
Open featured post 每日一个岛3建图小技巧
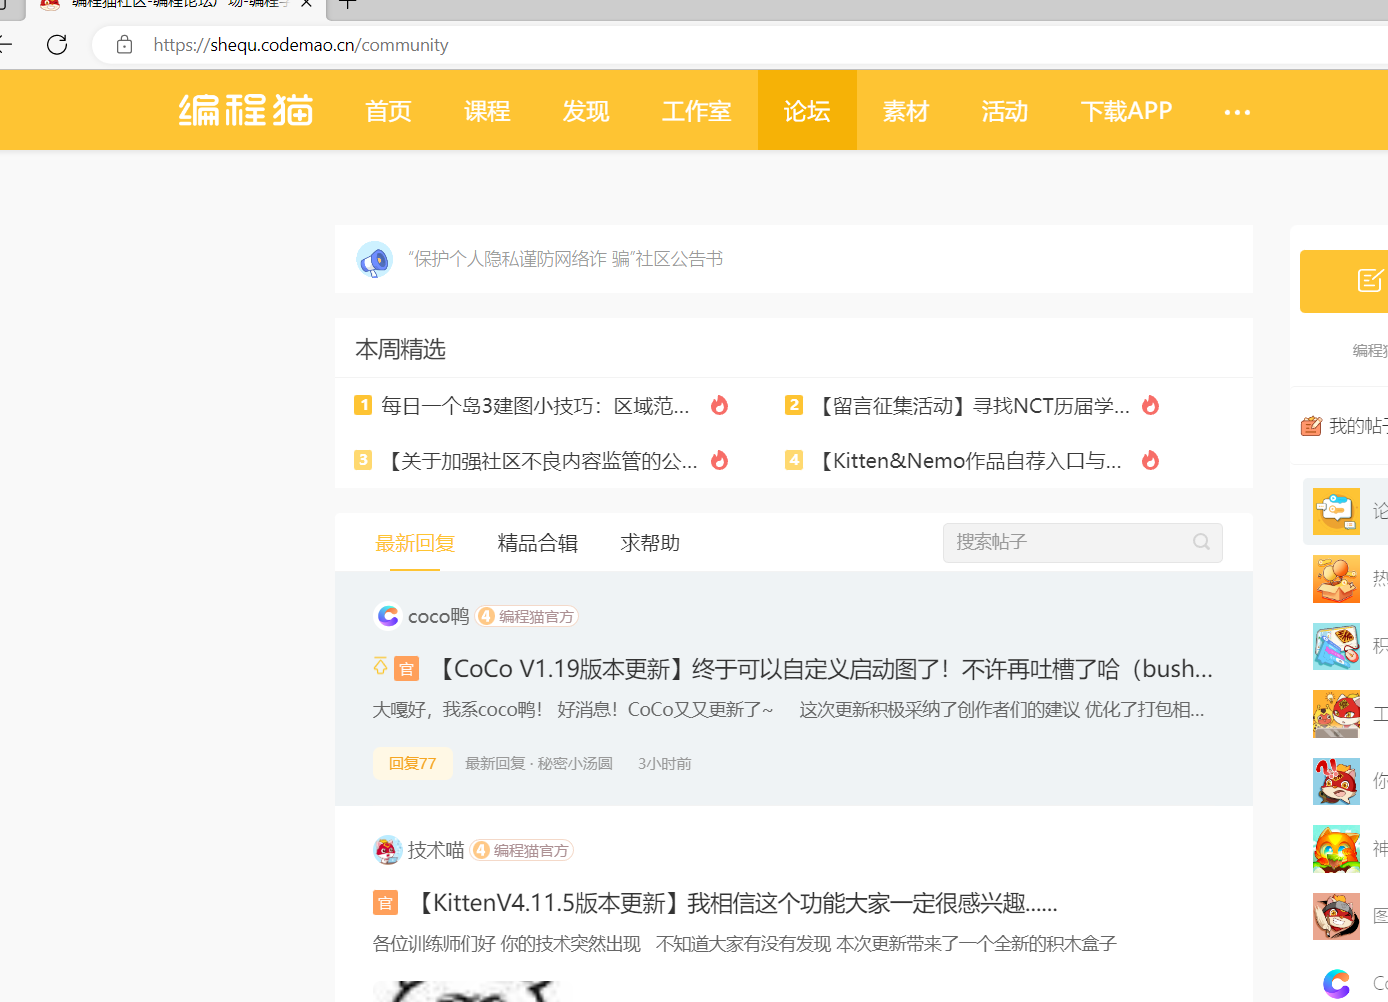(535, 405)
